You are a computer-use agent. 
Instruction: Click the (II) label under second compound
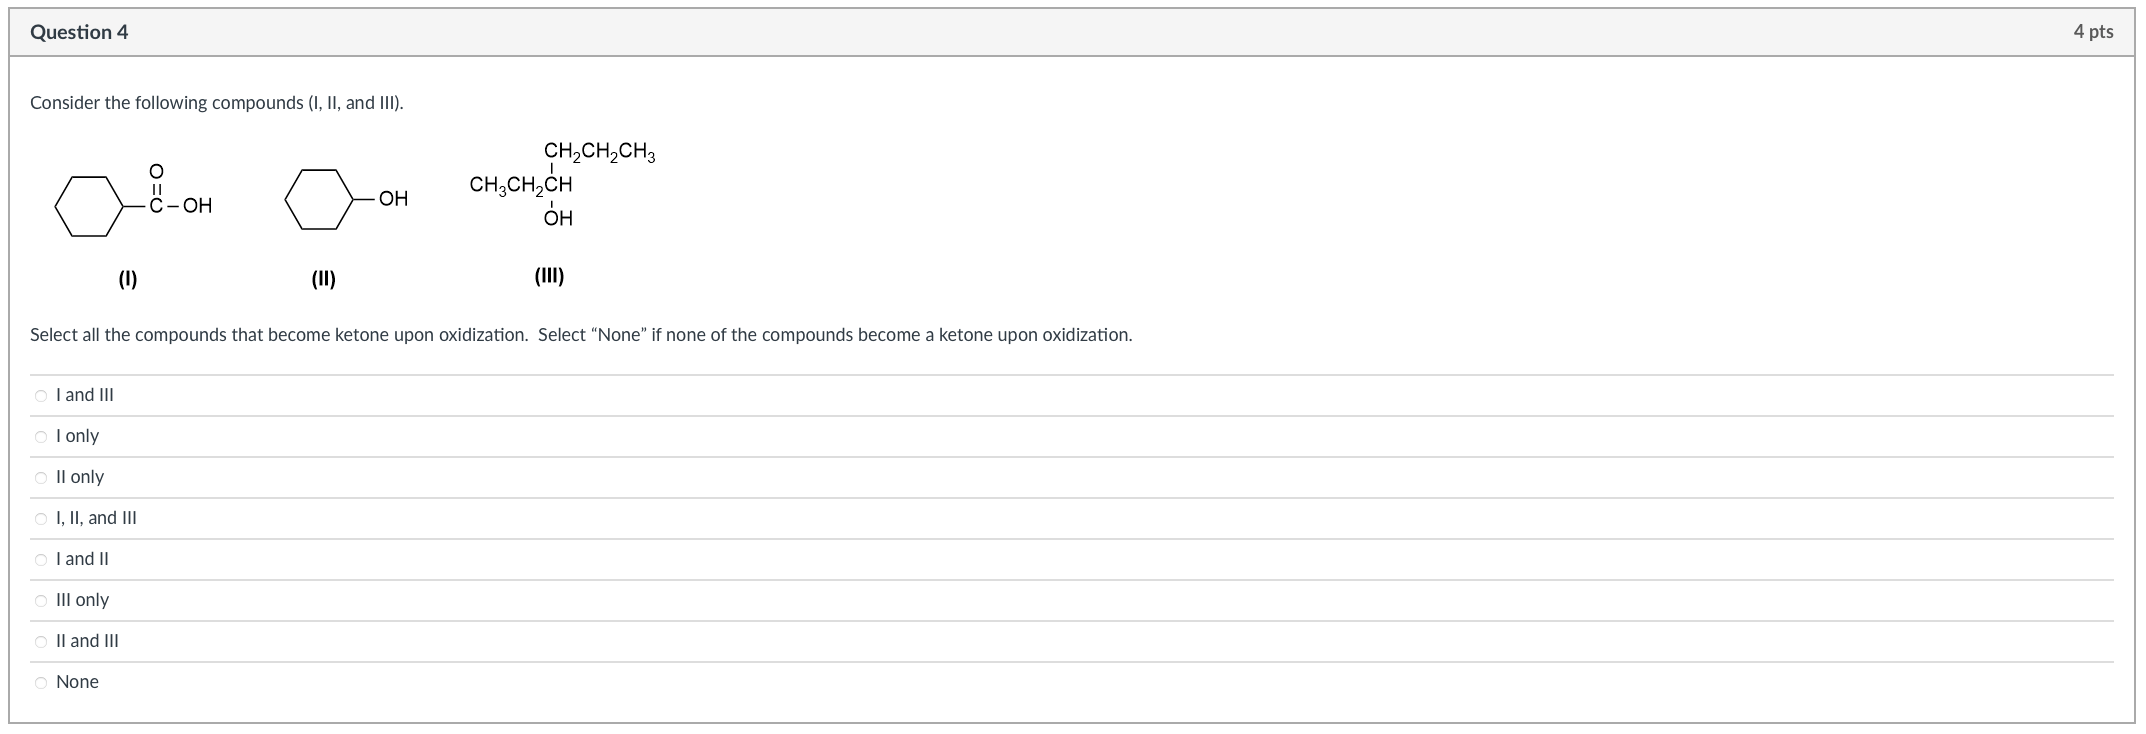323,279
